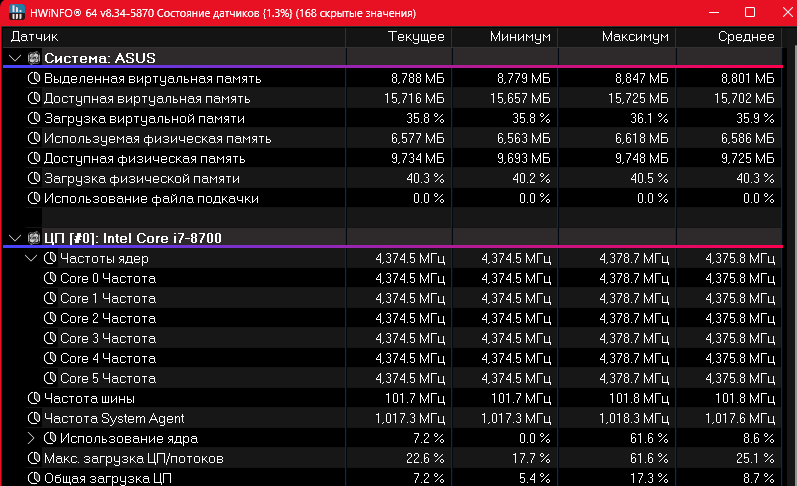Collapse the ЦП [#0] Intel Core group
This screenshot has width=797, height=486.
(14, 238)
